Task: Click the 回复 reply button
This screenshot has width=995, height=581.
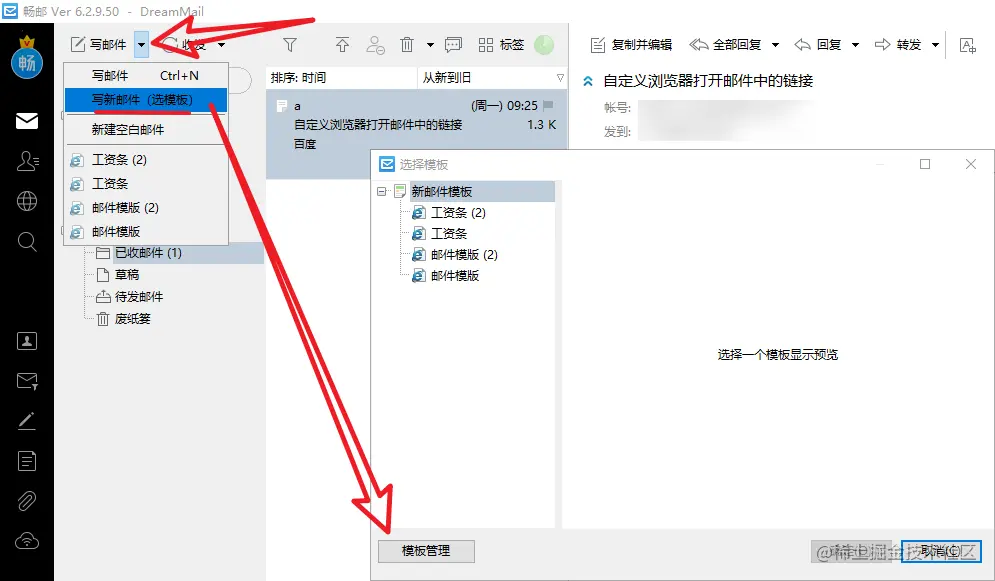Action: (818, 44)
